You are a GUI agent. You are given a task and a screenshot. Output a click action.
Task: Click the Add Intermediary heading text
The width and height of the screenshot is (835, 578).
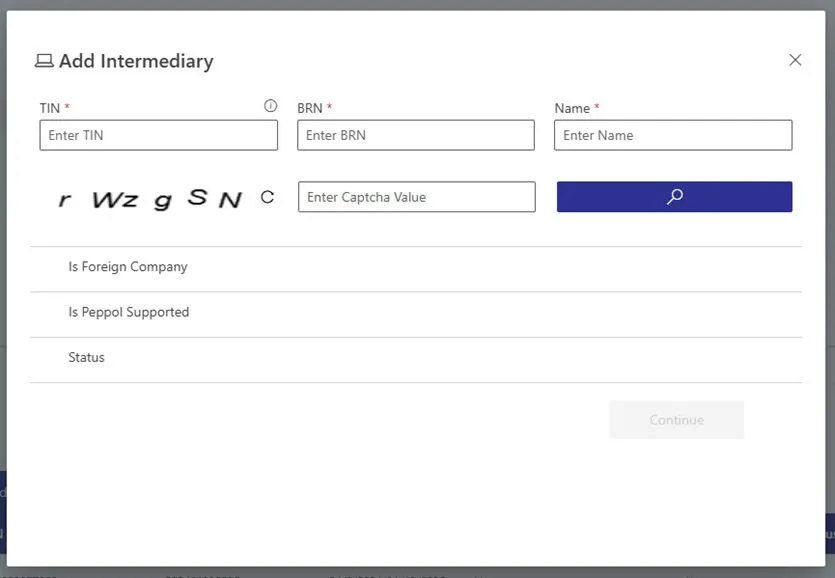coord(135,61)
